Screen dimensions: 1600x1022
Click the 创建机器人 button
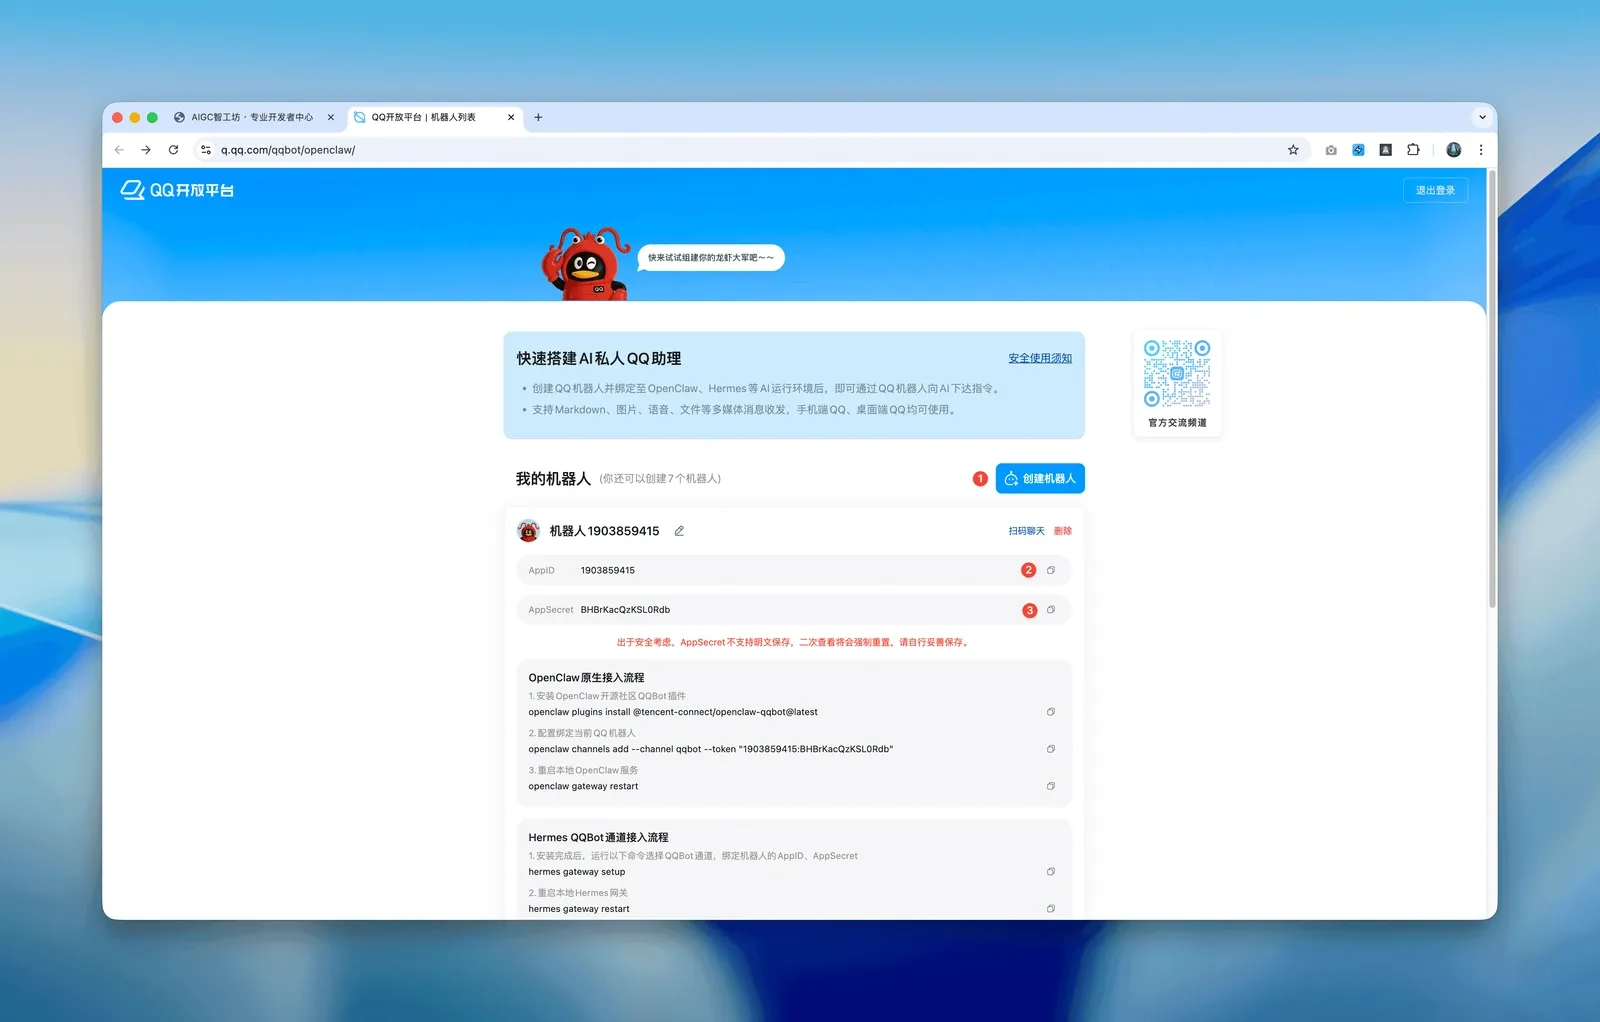click(1040, 479)
